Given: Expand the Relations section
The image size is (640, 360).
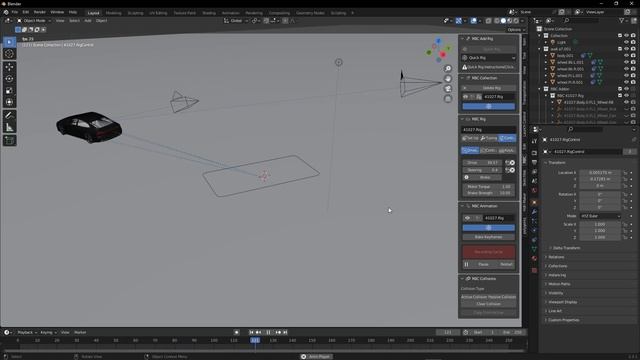Looking at the screenshot, I should pos(556,257).
